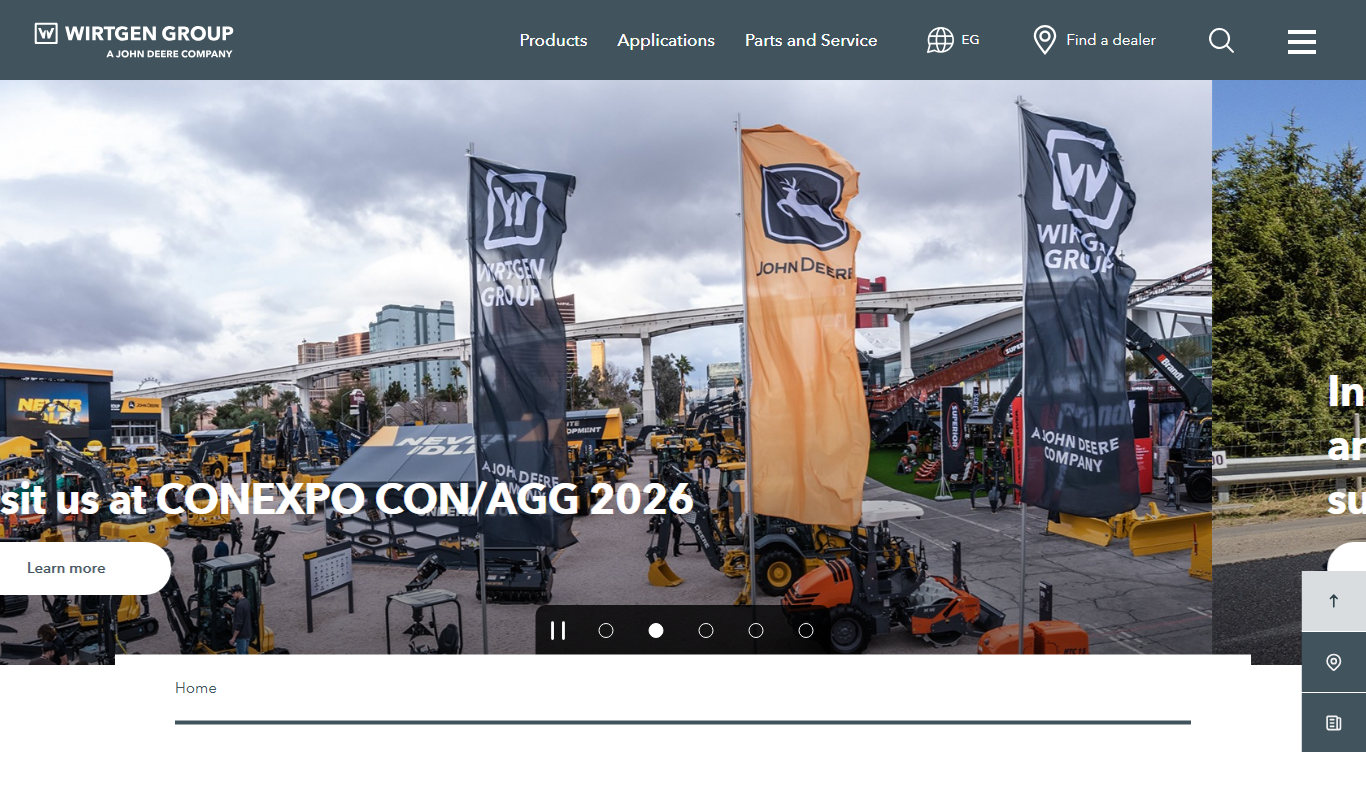Click the location pin next to Find a dealer

1044,40
